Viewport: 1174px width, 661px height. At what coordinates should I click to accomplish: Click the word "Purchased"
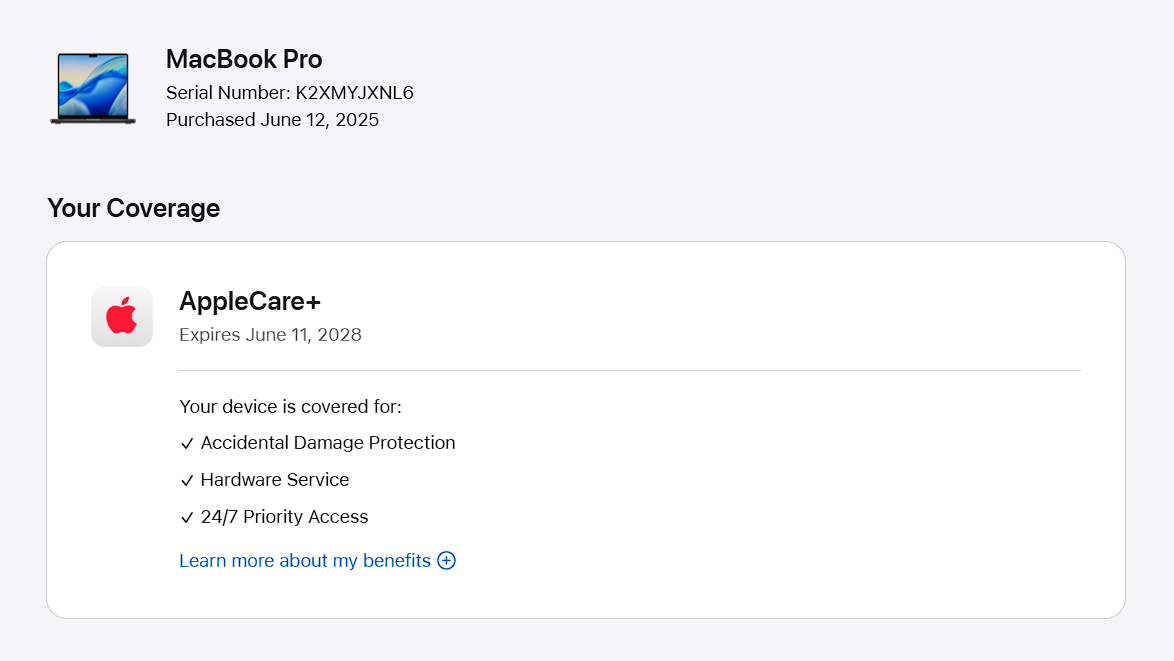pyautogui.click(x=211, y=120)
